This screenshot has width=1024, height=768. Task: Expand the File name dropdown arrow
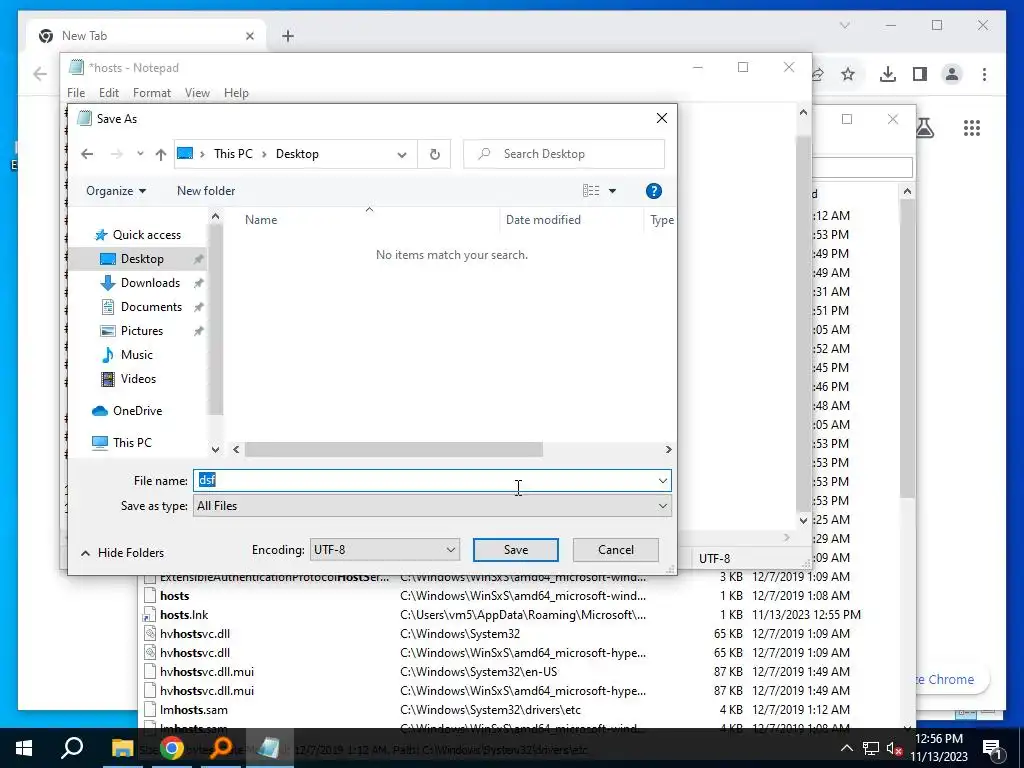[x=663, y=481]
